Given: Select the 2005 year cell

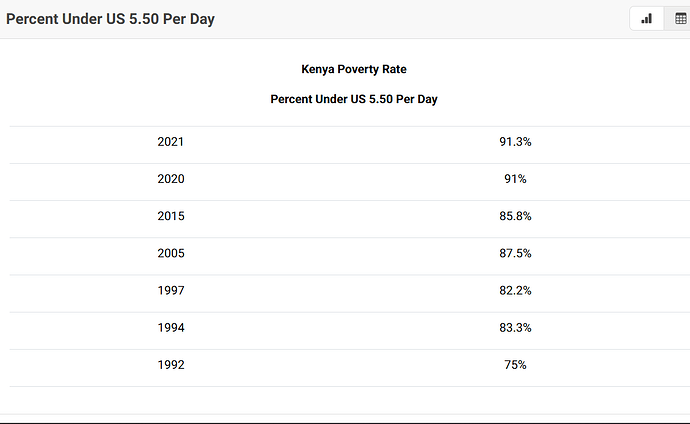Looking at the screenshot, I should [171, 254].
